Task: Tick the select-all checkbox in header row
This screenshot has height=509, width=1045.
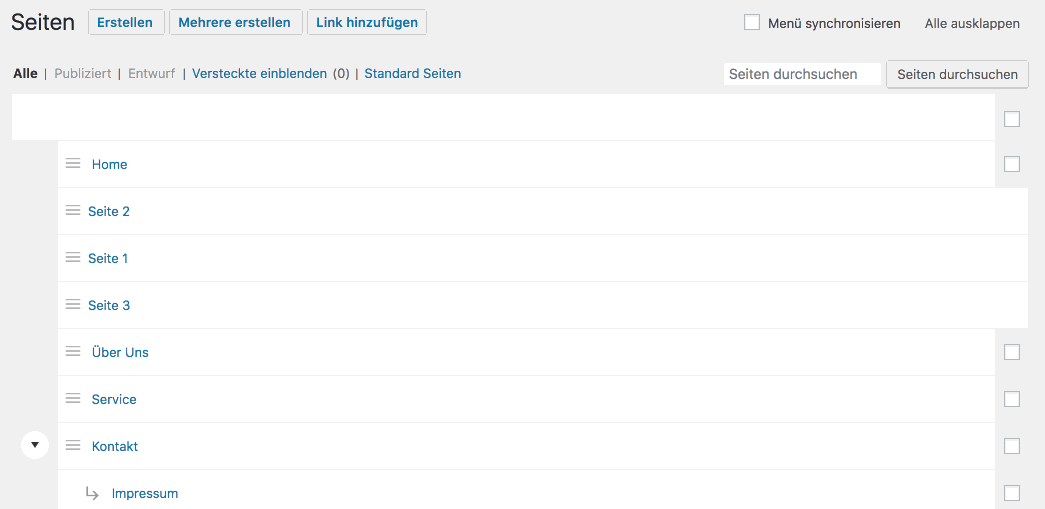Action: [x=1012, y=119]
